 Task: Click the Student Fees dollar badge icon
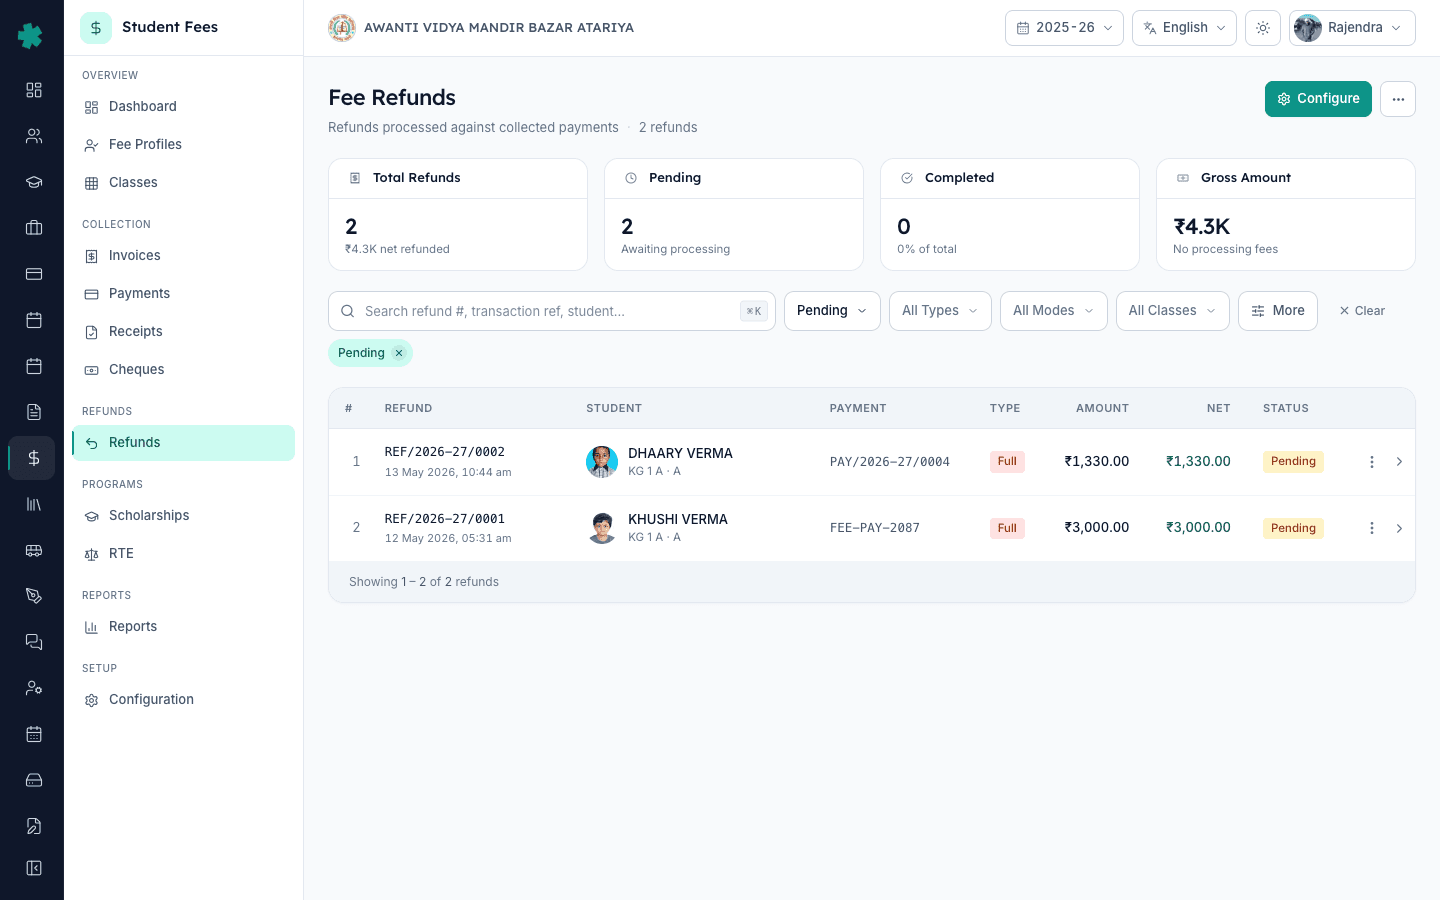pos(96,28)
